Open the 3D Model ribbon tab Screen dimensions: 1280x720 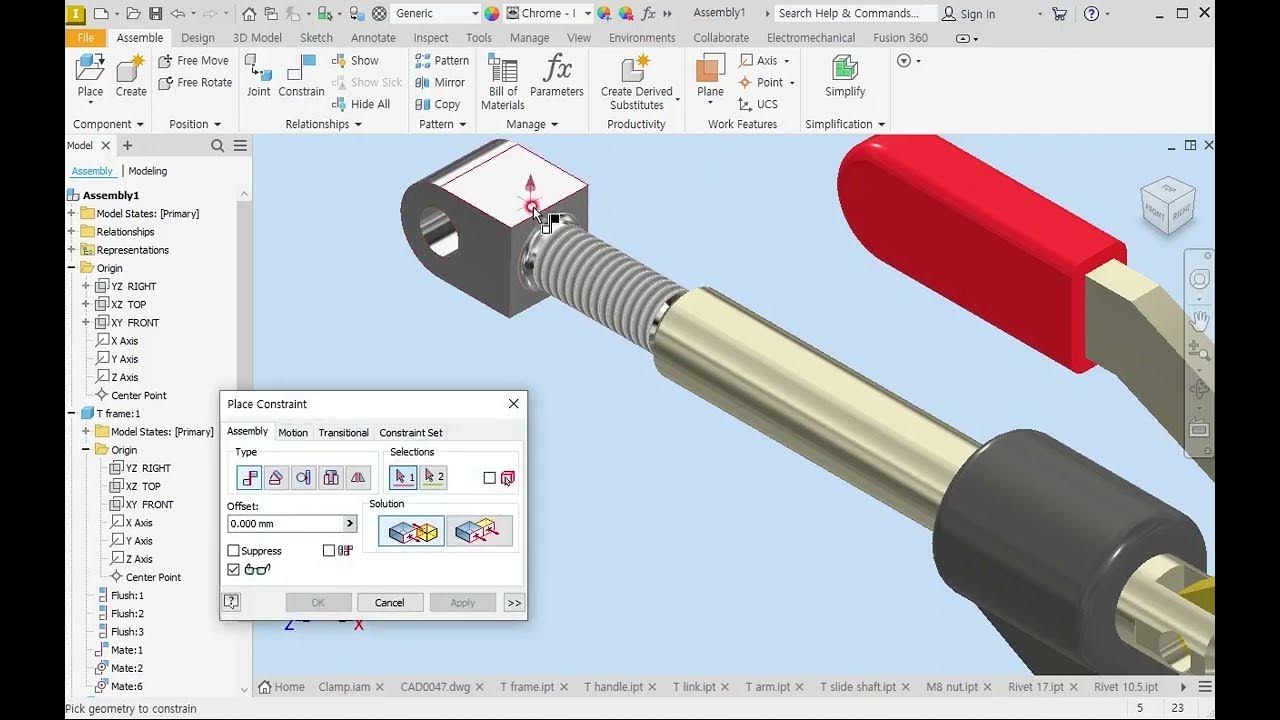[x=257, y=38]
